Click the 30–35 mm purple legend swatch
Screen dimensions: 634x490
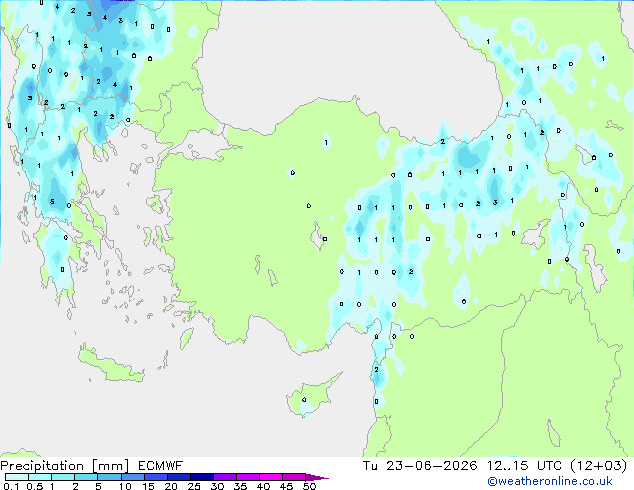point(224,477)
